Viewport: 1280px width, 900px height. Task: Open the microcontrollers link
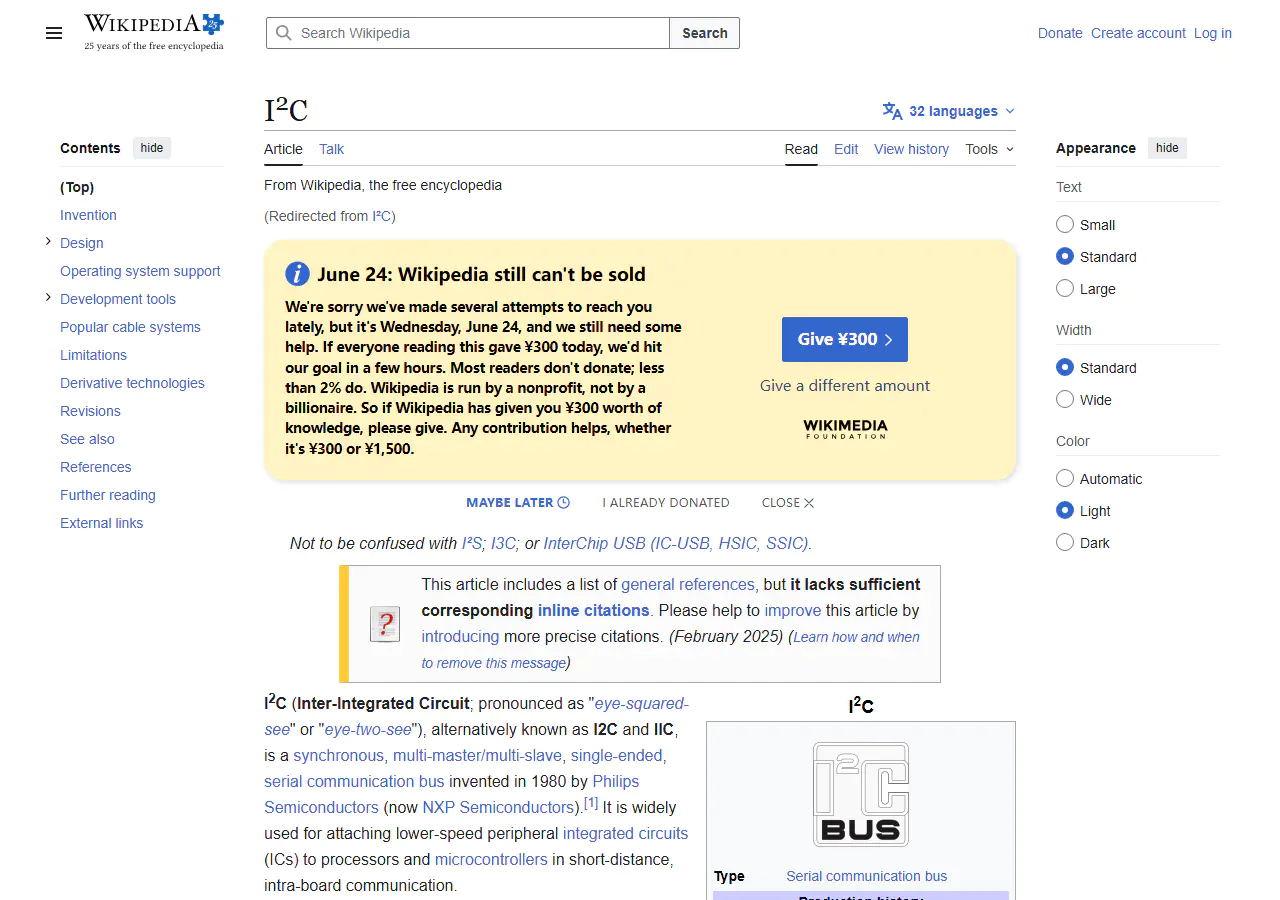pyautogui.click(x=491, y=859)
